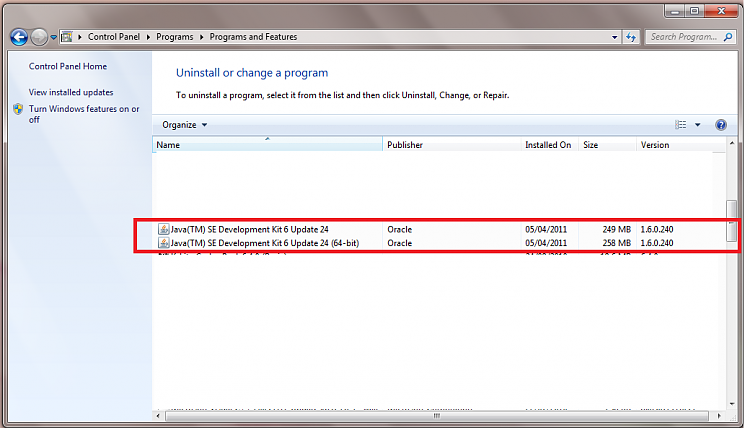Open Control Panel Home link
The image size is (750, 428).
point(67,66)
